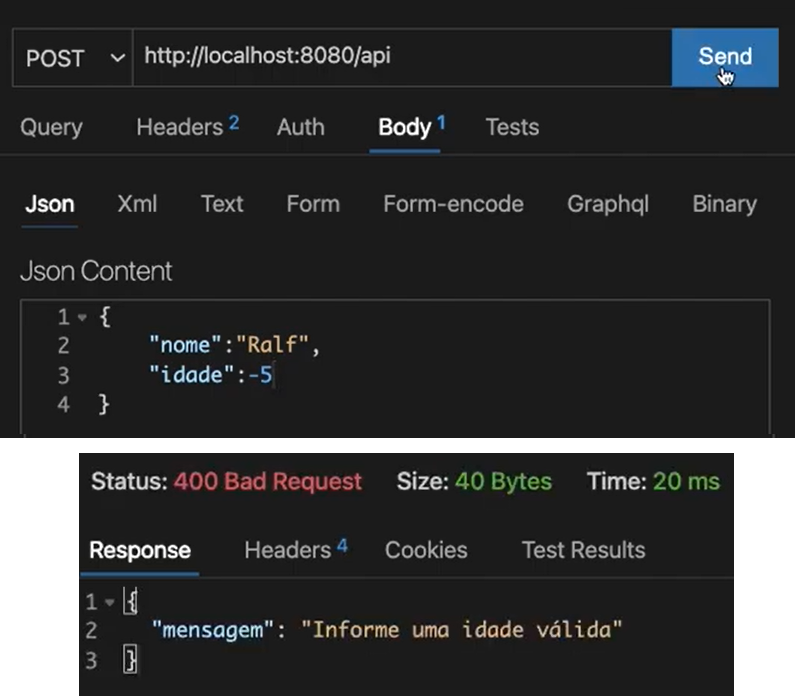Choose the Binary body type
795x696 pixels.
click(724, 204)
